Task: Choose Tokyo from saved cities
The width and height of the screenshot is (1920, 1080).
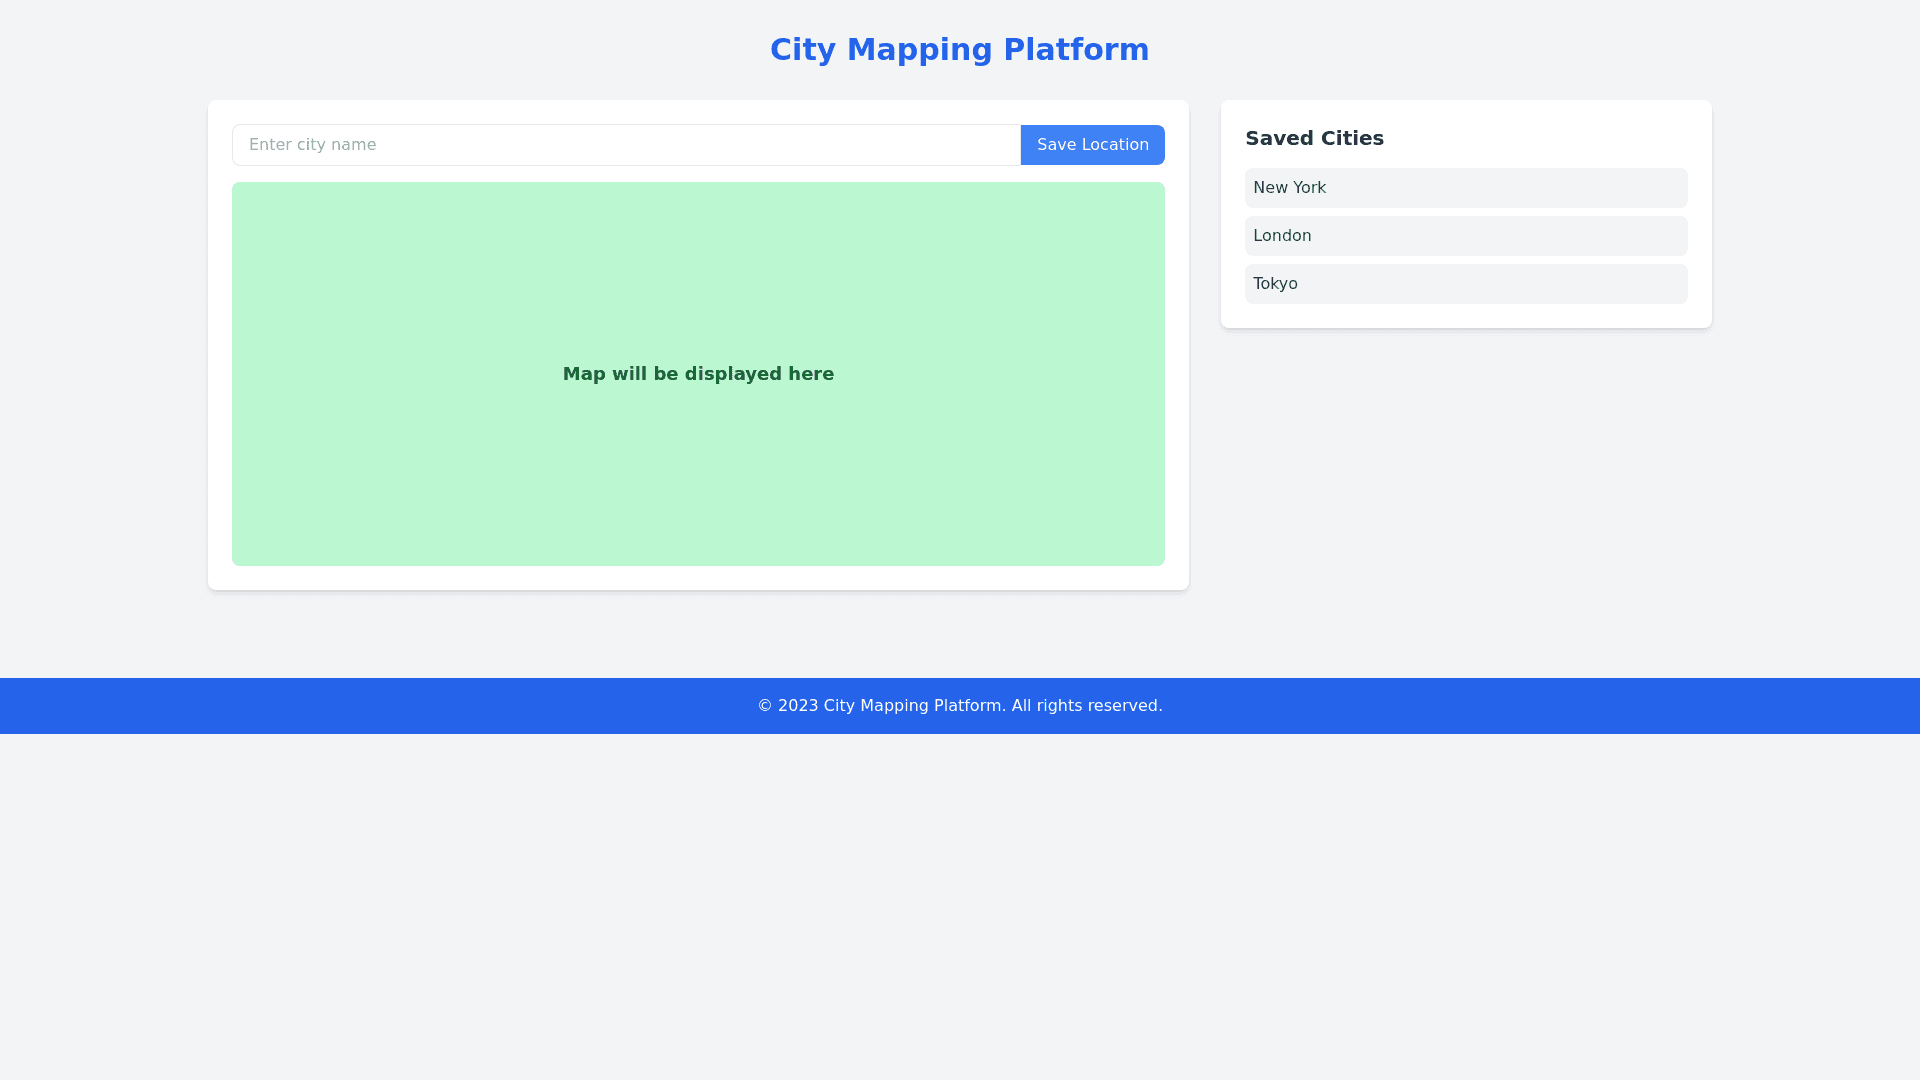Action: (1275, 284)
